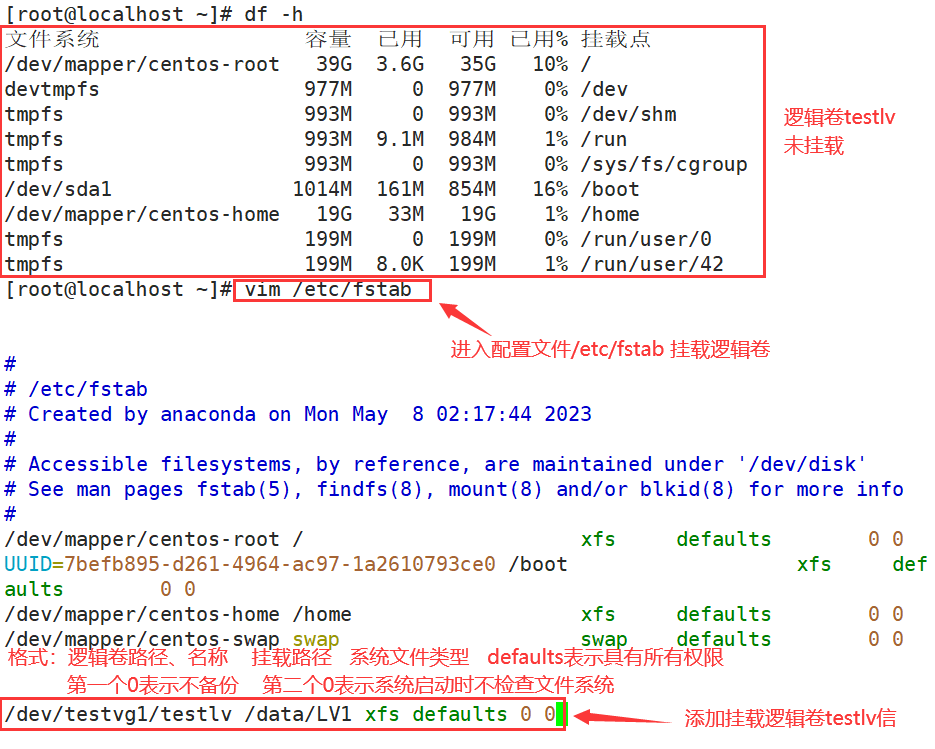Click '9.1M' used value
Viewport: 935px width, 749px height.
pos(400,139)
